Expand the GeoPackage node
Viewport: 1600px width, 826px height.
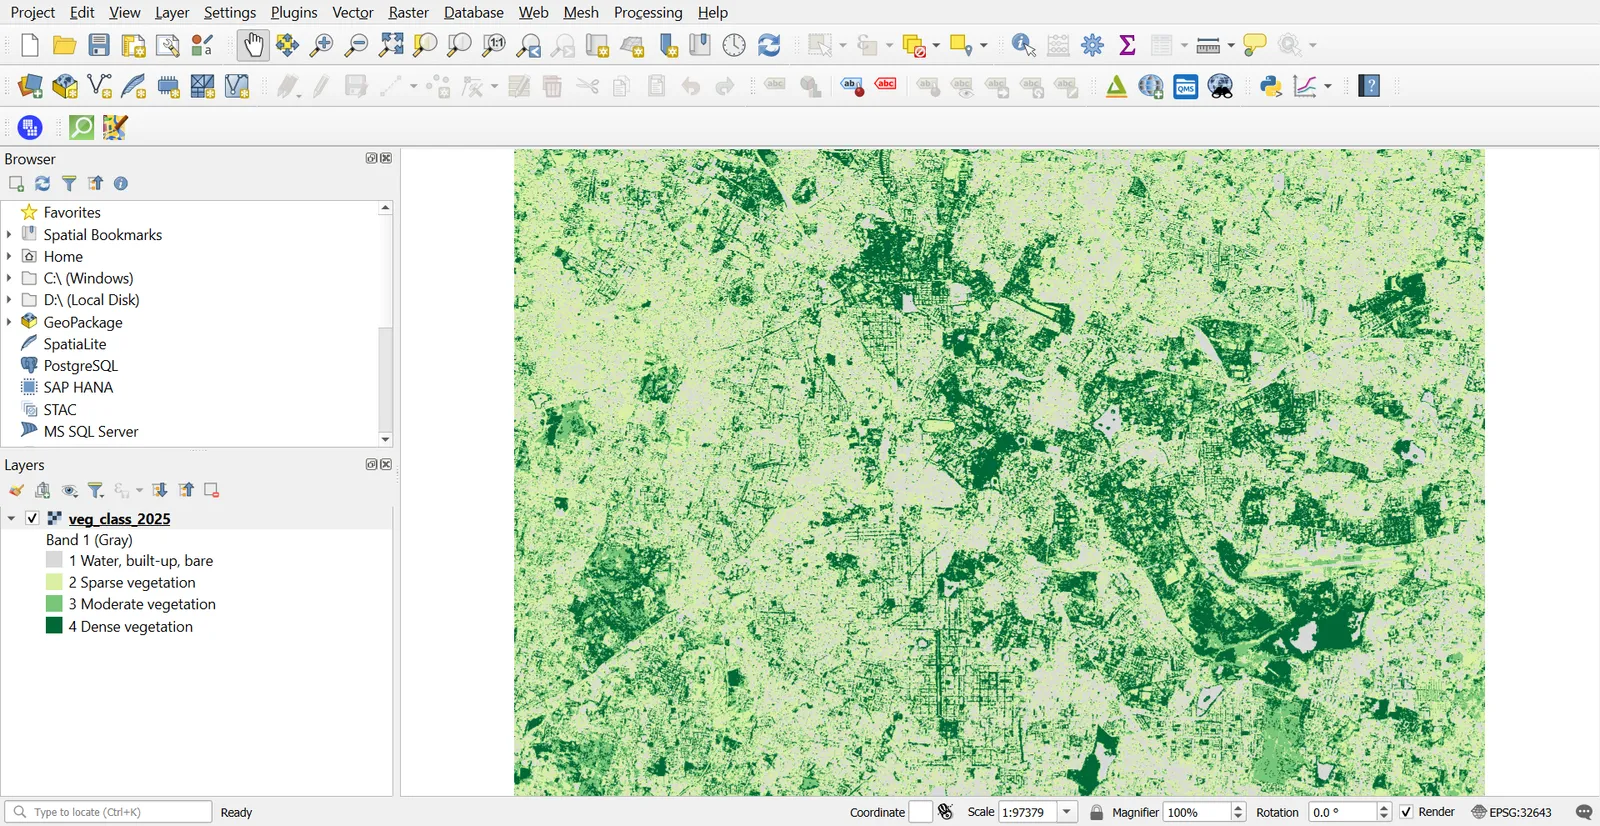point(9,321)
